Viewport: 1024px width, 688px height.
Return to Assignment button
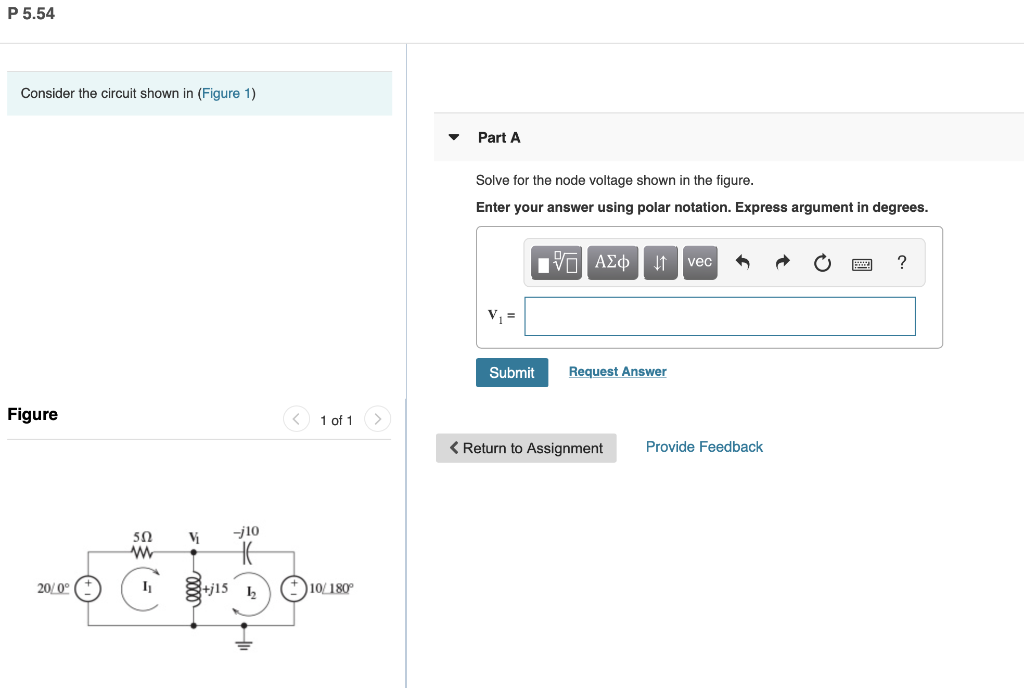(x=526, y=448)
